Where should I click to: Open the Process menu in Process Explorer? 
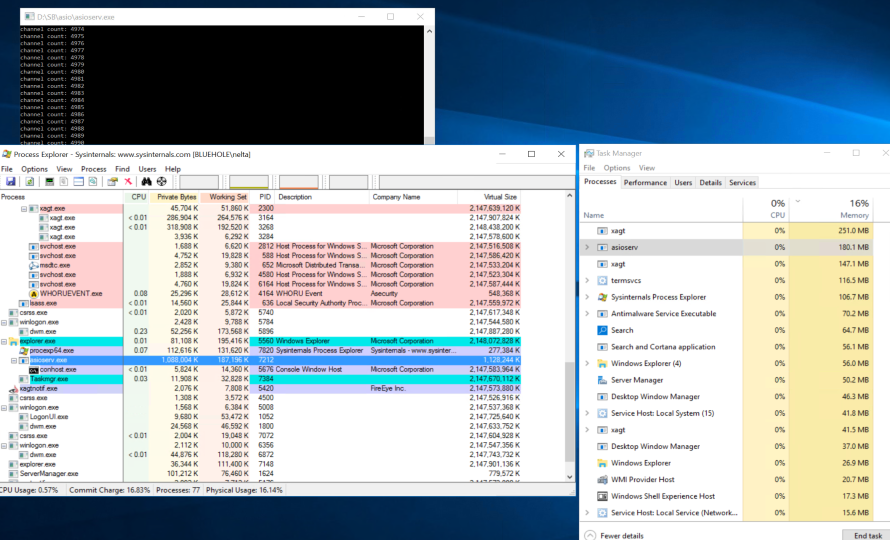[94, 169]
